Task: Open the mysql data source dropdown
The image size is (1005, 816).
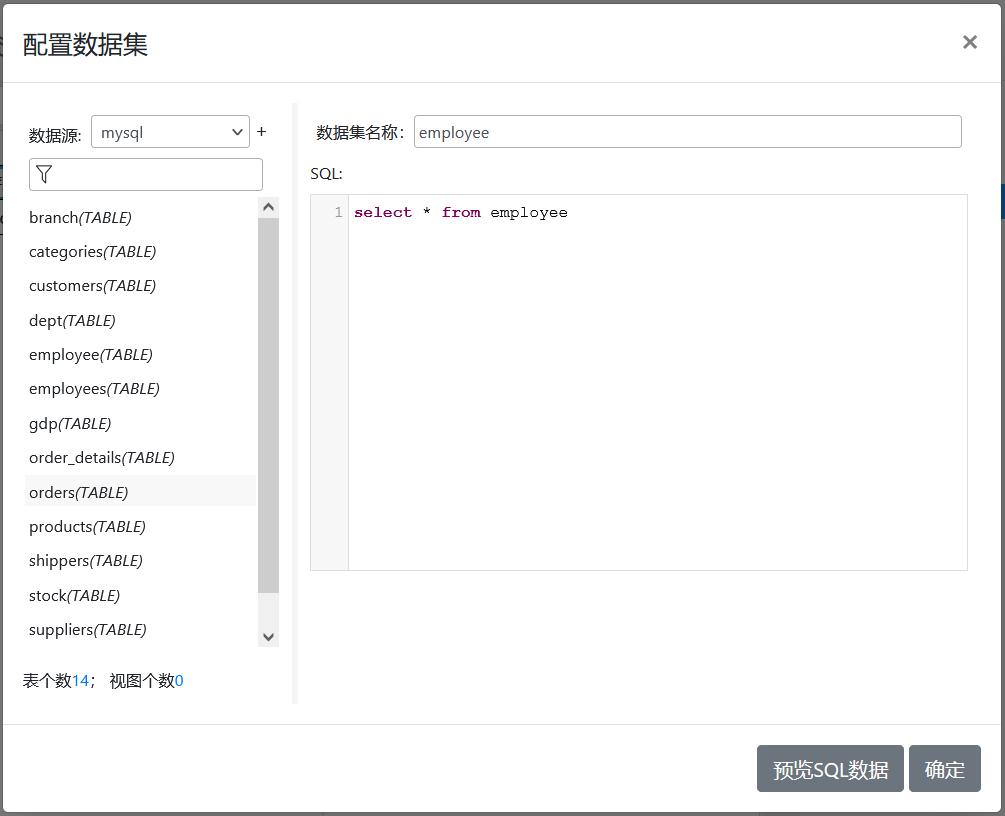Action: (x=170, y=132)
